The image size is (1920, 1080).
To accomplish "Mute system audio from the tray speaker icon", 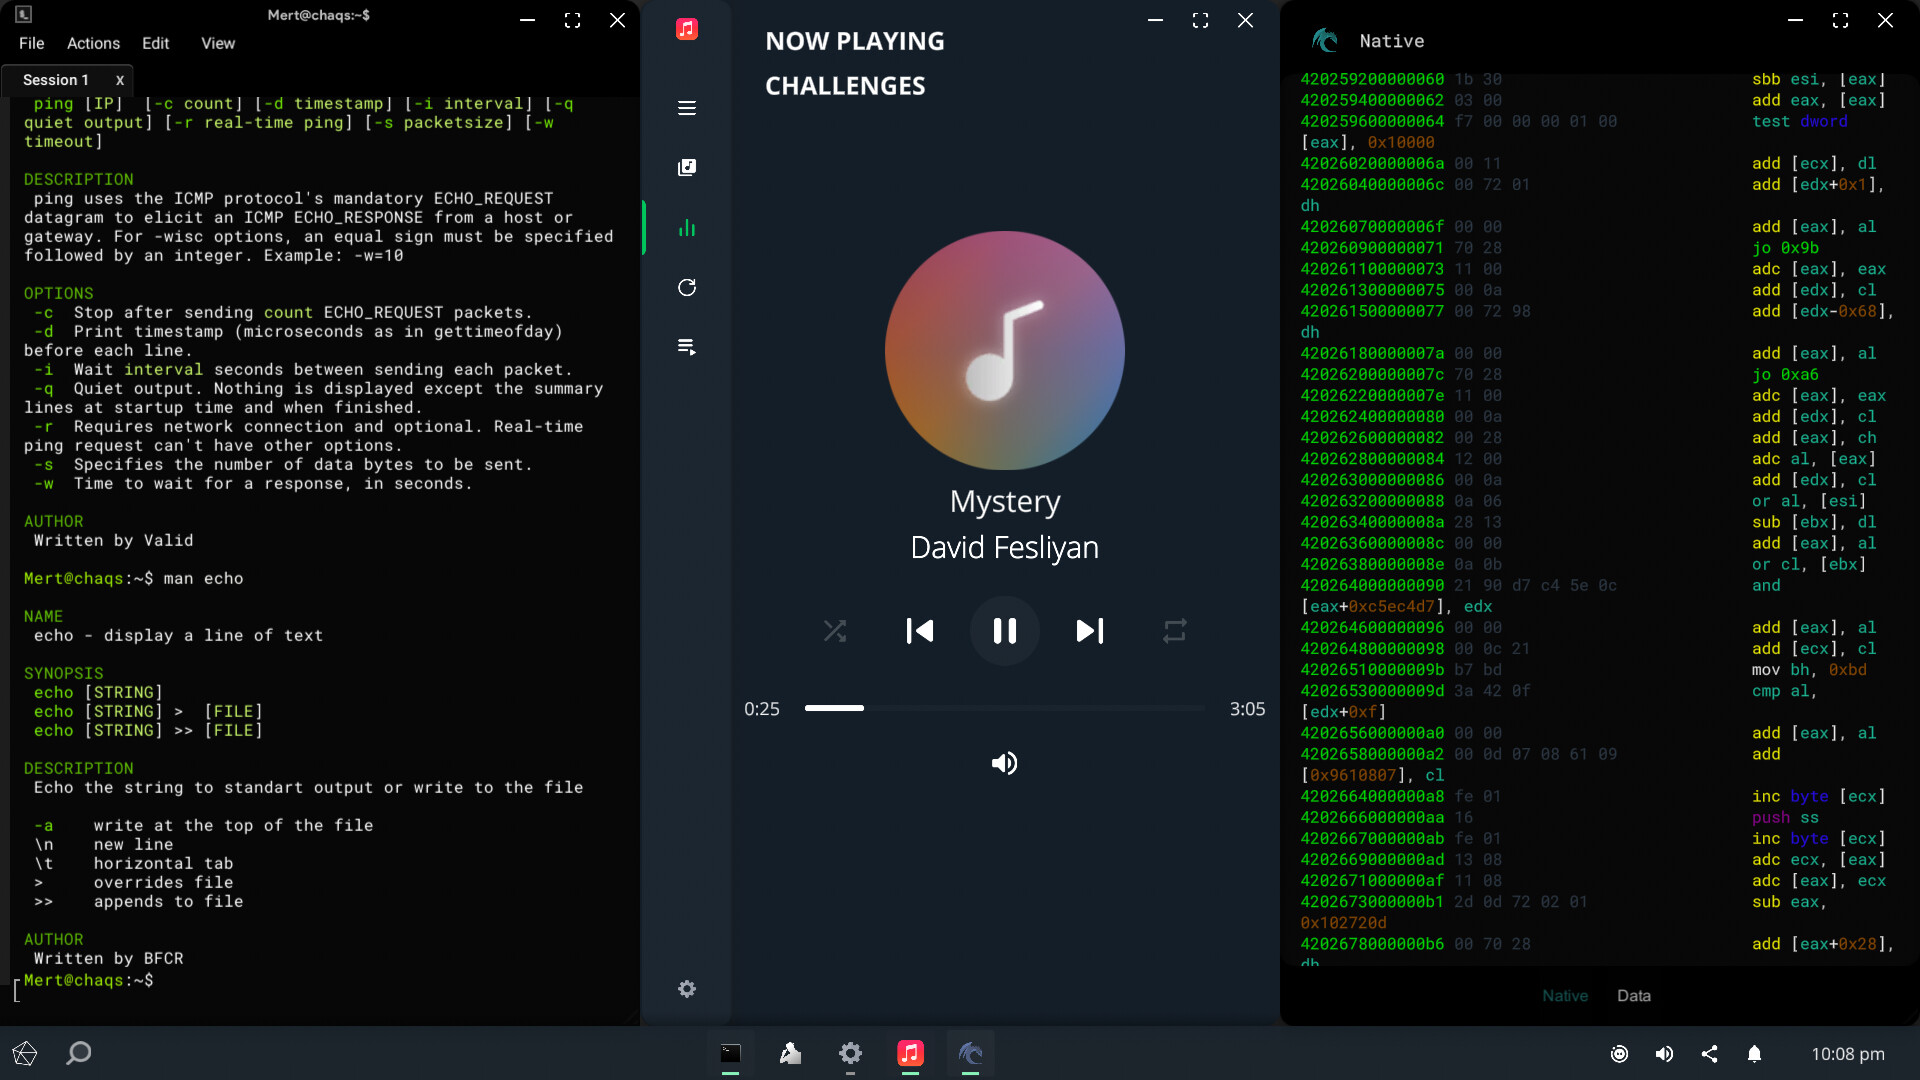I will pos(1664,1054).
